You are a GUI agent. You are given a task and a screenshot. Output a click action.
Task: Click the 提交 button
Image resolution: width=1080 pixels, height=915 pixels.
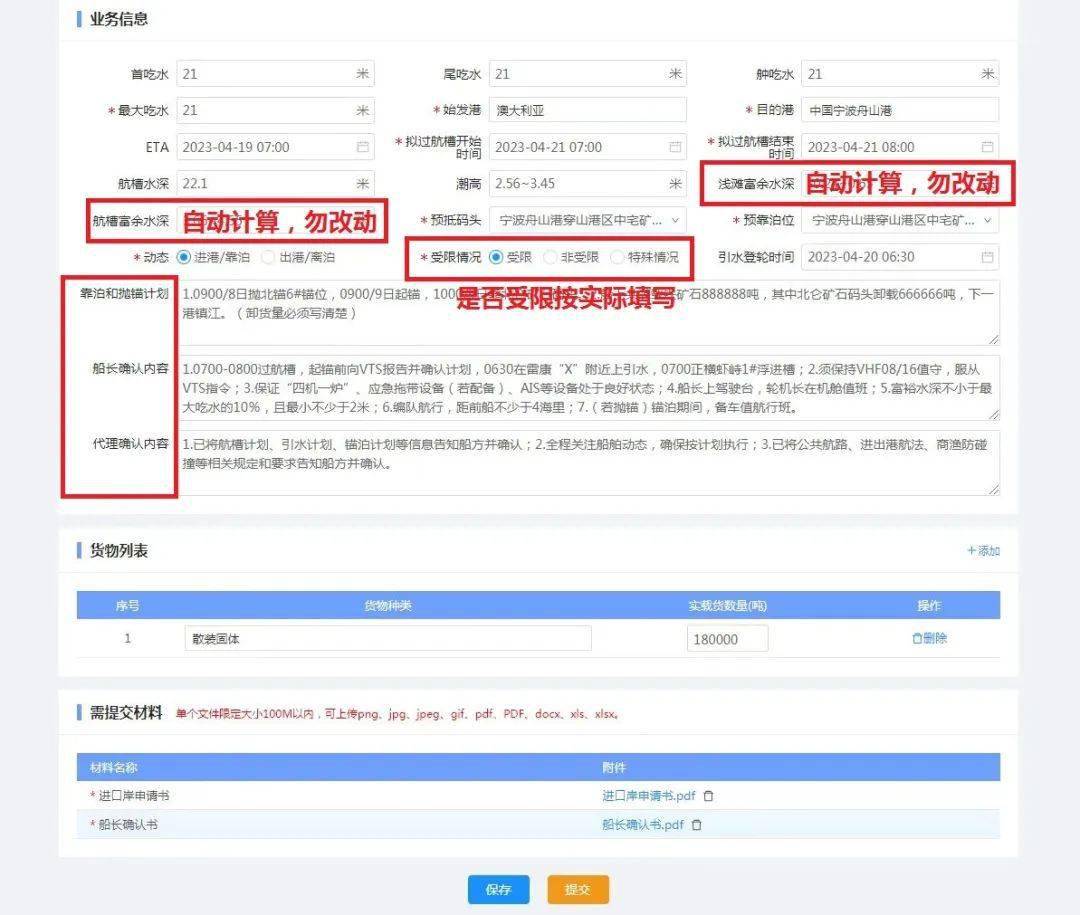(576, 888)
